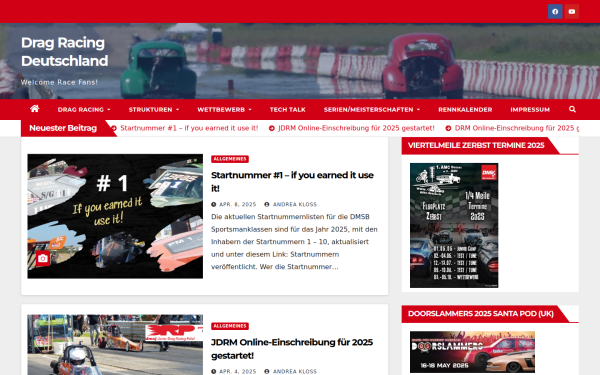Click Allgemeines tag on JDRM post
Image resolution: width=600 pixels, height=375 pixels.
230,326
